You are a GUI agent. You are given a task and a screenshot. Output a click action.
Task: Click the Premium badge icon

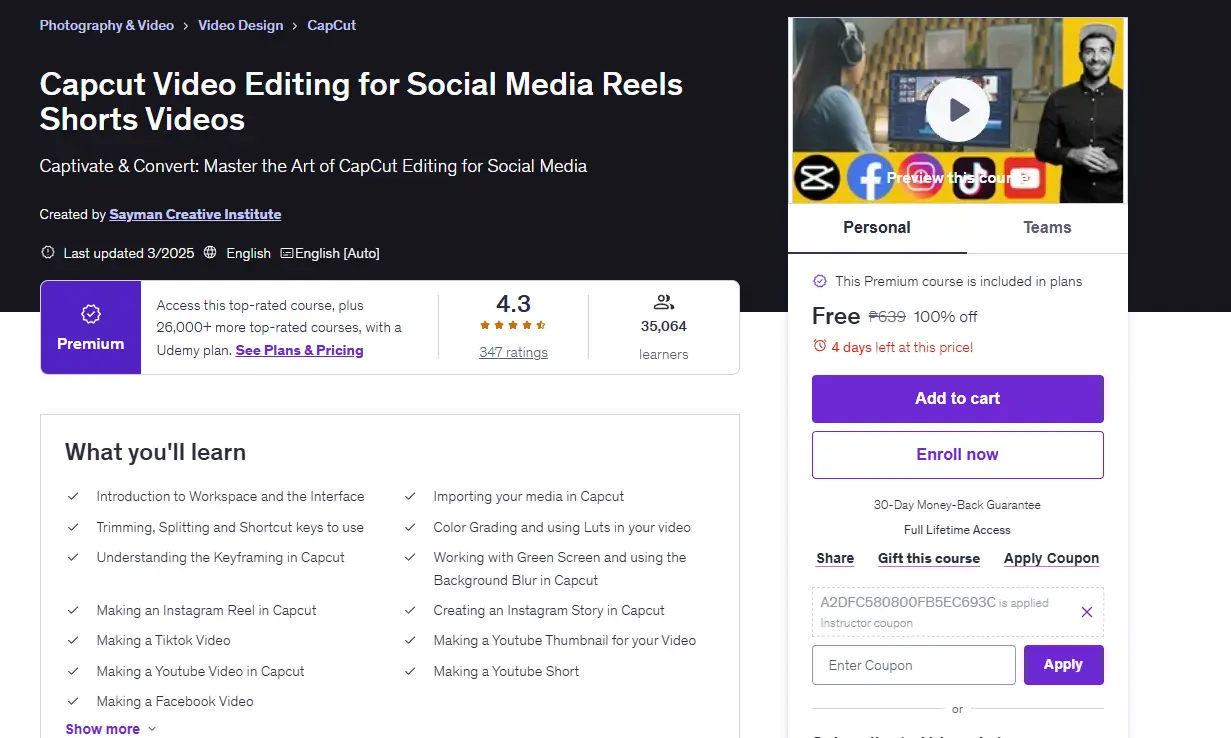[91, 315]
